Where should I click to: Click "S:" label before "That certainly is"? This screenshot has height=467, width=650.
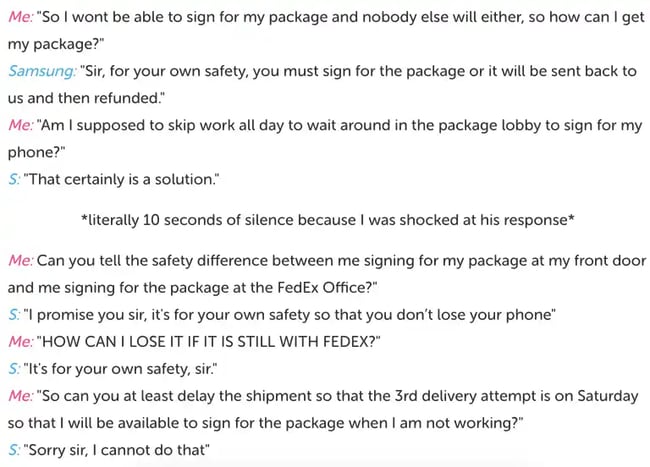(14, 179)
